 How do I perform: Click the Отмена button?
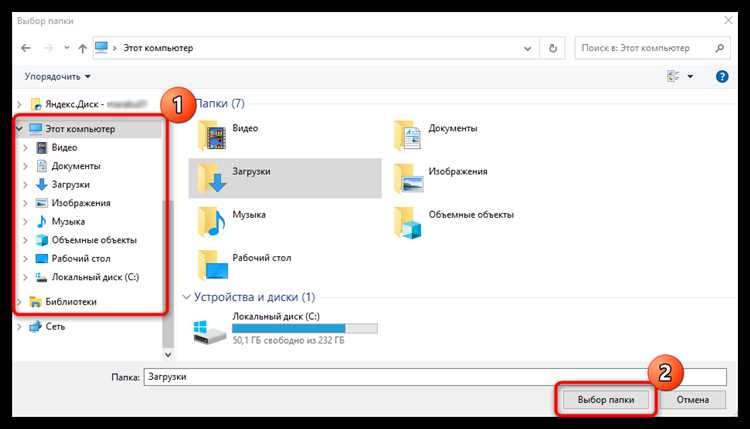pyautogui.click(x=693, y=399)
